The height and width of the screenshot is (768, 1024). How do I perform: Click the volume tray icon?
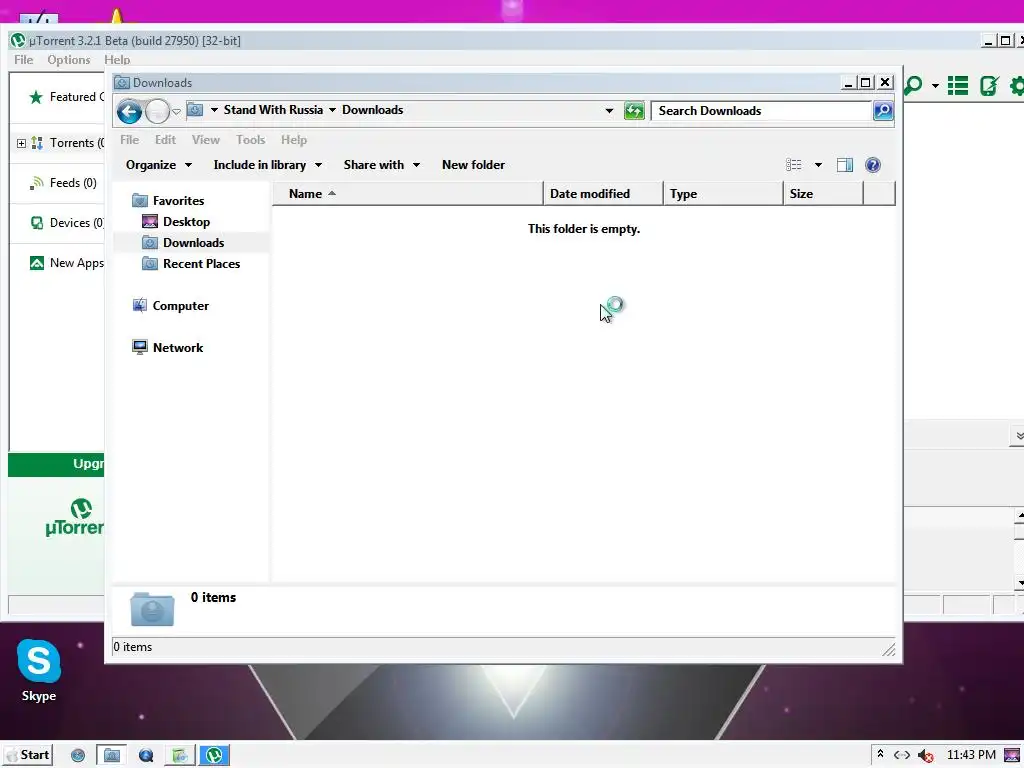(925, 756)
